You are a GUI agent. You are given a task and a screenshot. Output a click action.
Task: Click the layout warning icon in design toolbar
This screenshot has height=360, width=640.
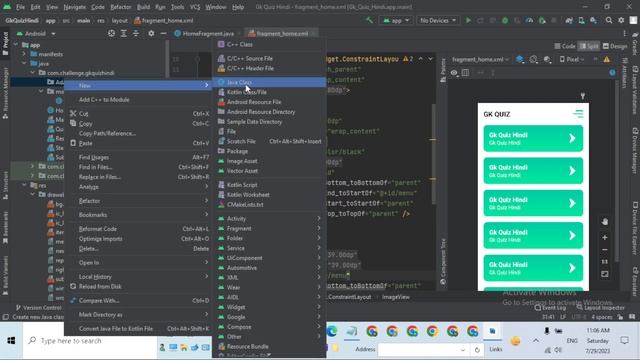607,60
